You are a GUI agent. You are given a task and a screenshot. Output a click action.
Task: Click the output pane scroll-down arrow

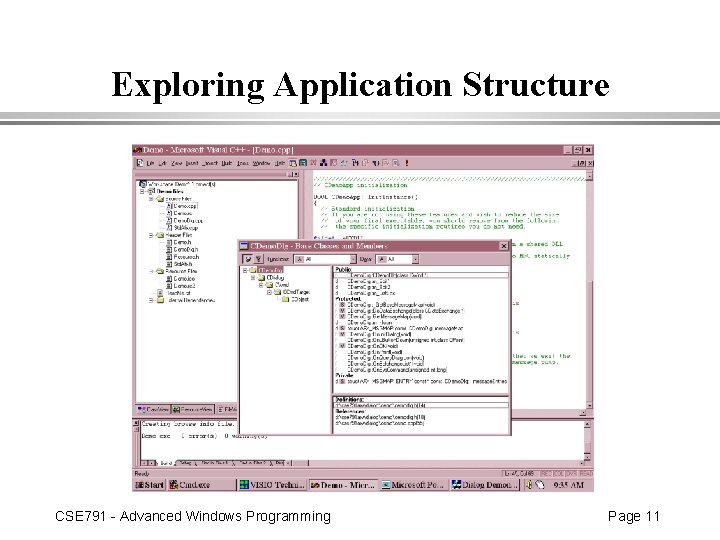pyautogui.click(x=587, y=457)
